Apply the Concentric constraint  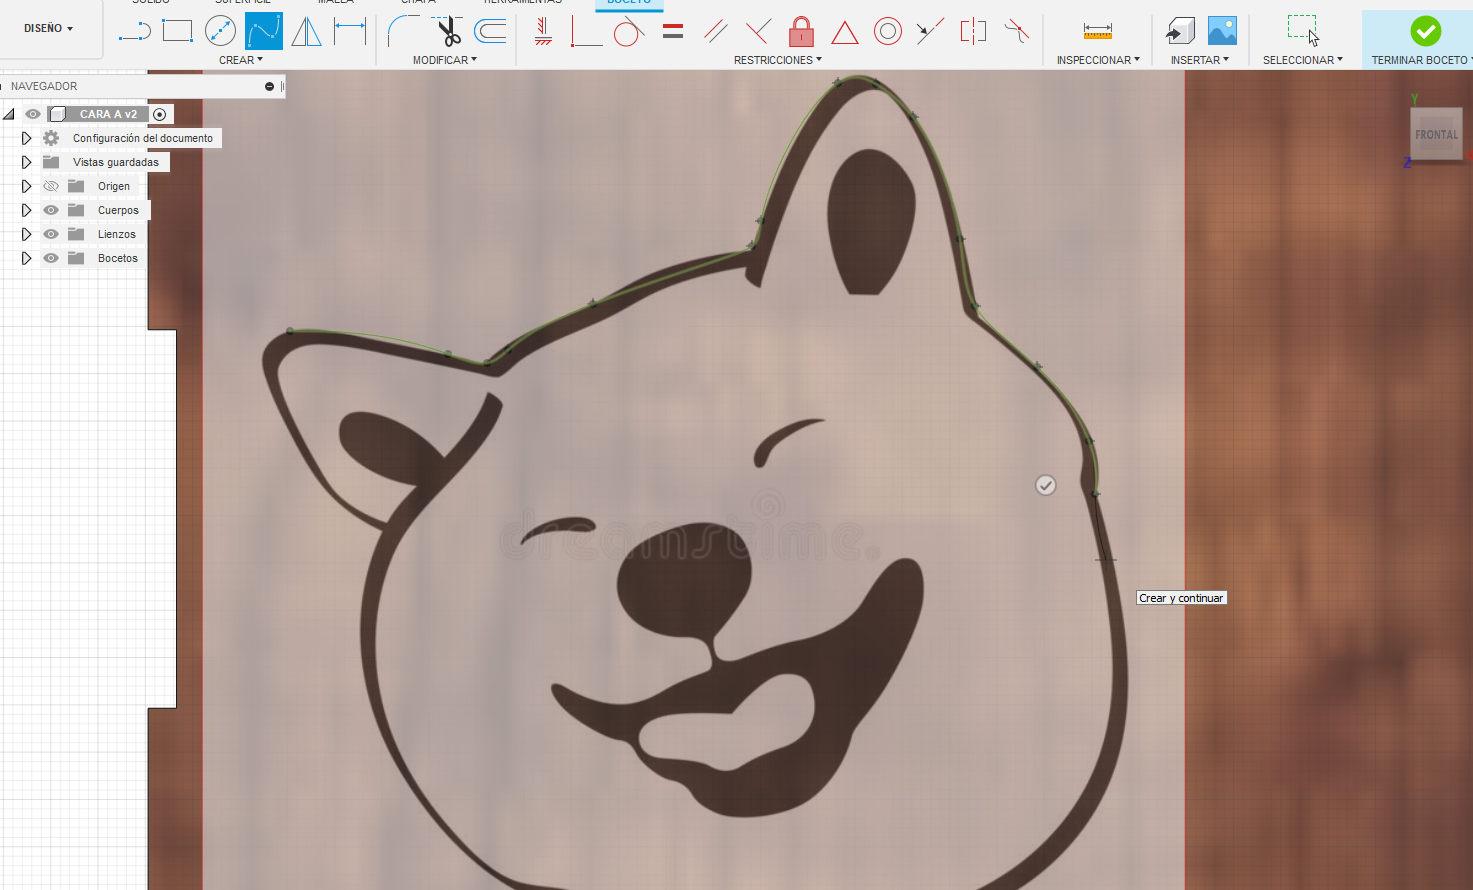[x=888, y=32]
